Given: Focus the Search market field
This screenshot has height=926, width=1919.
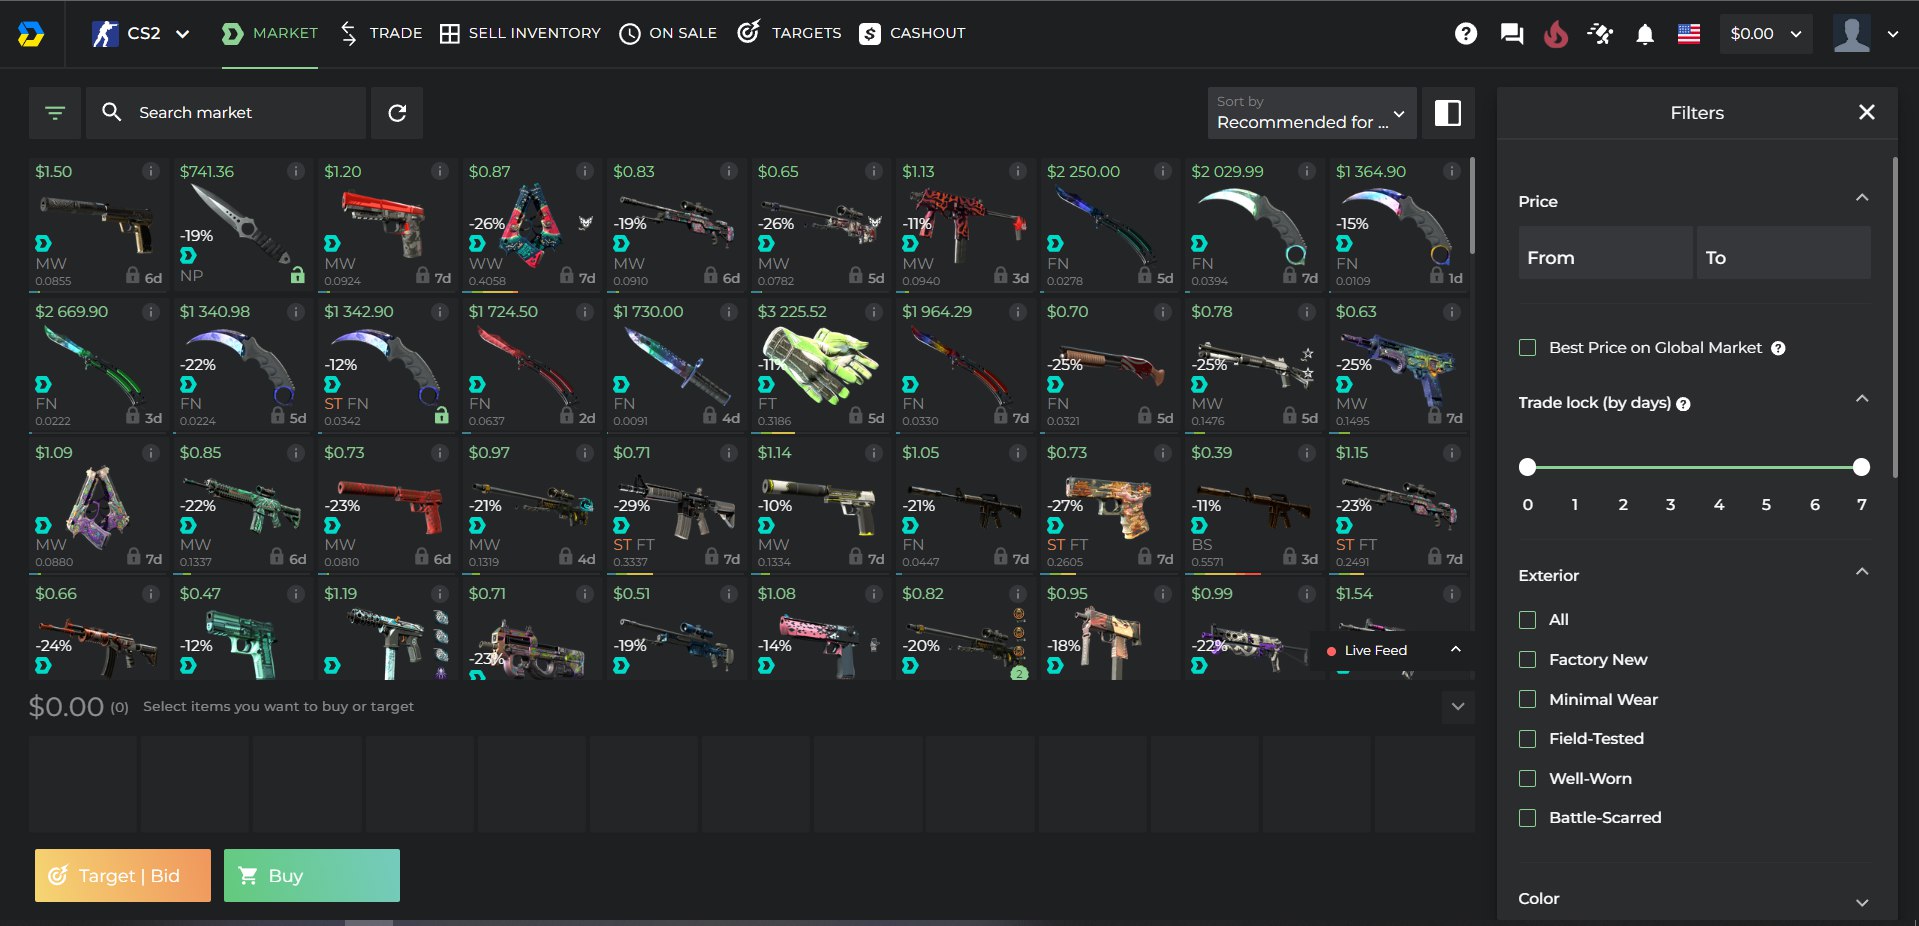Looking at the screenshot, I should point(226,113).
